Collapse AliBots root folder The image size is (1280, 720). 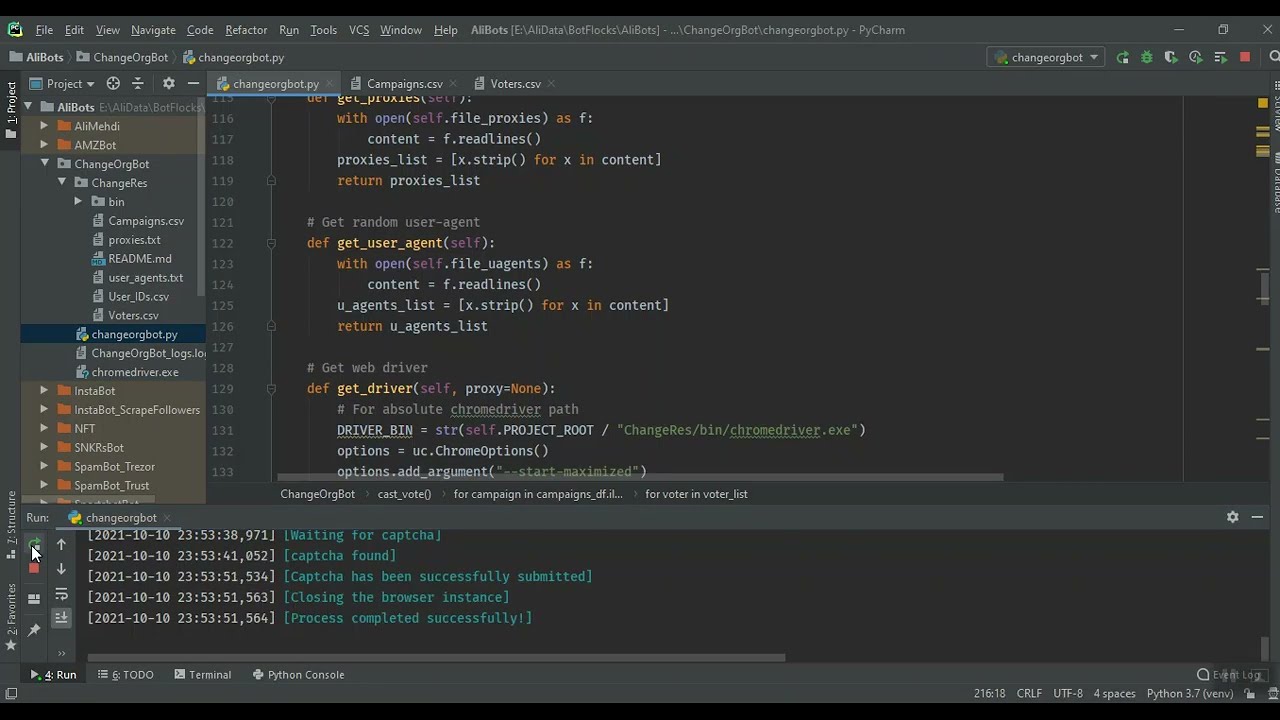(x=28, y=107)
